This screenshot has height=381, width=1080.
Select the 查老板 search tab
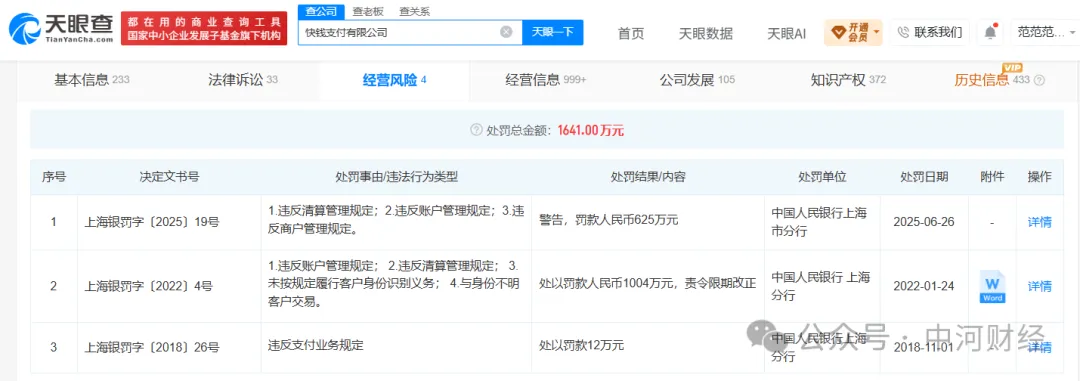coord(367,11)
